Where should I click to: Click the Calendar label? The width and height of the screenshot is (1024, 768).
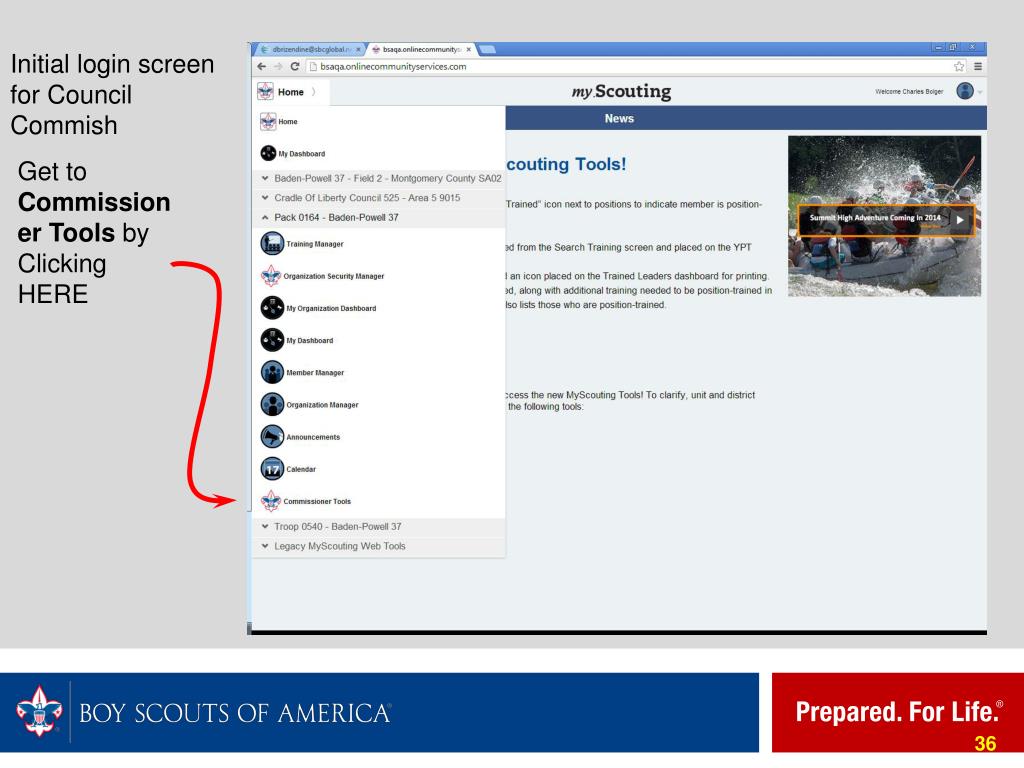point(301,470)
